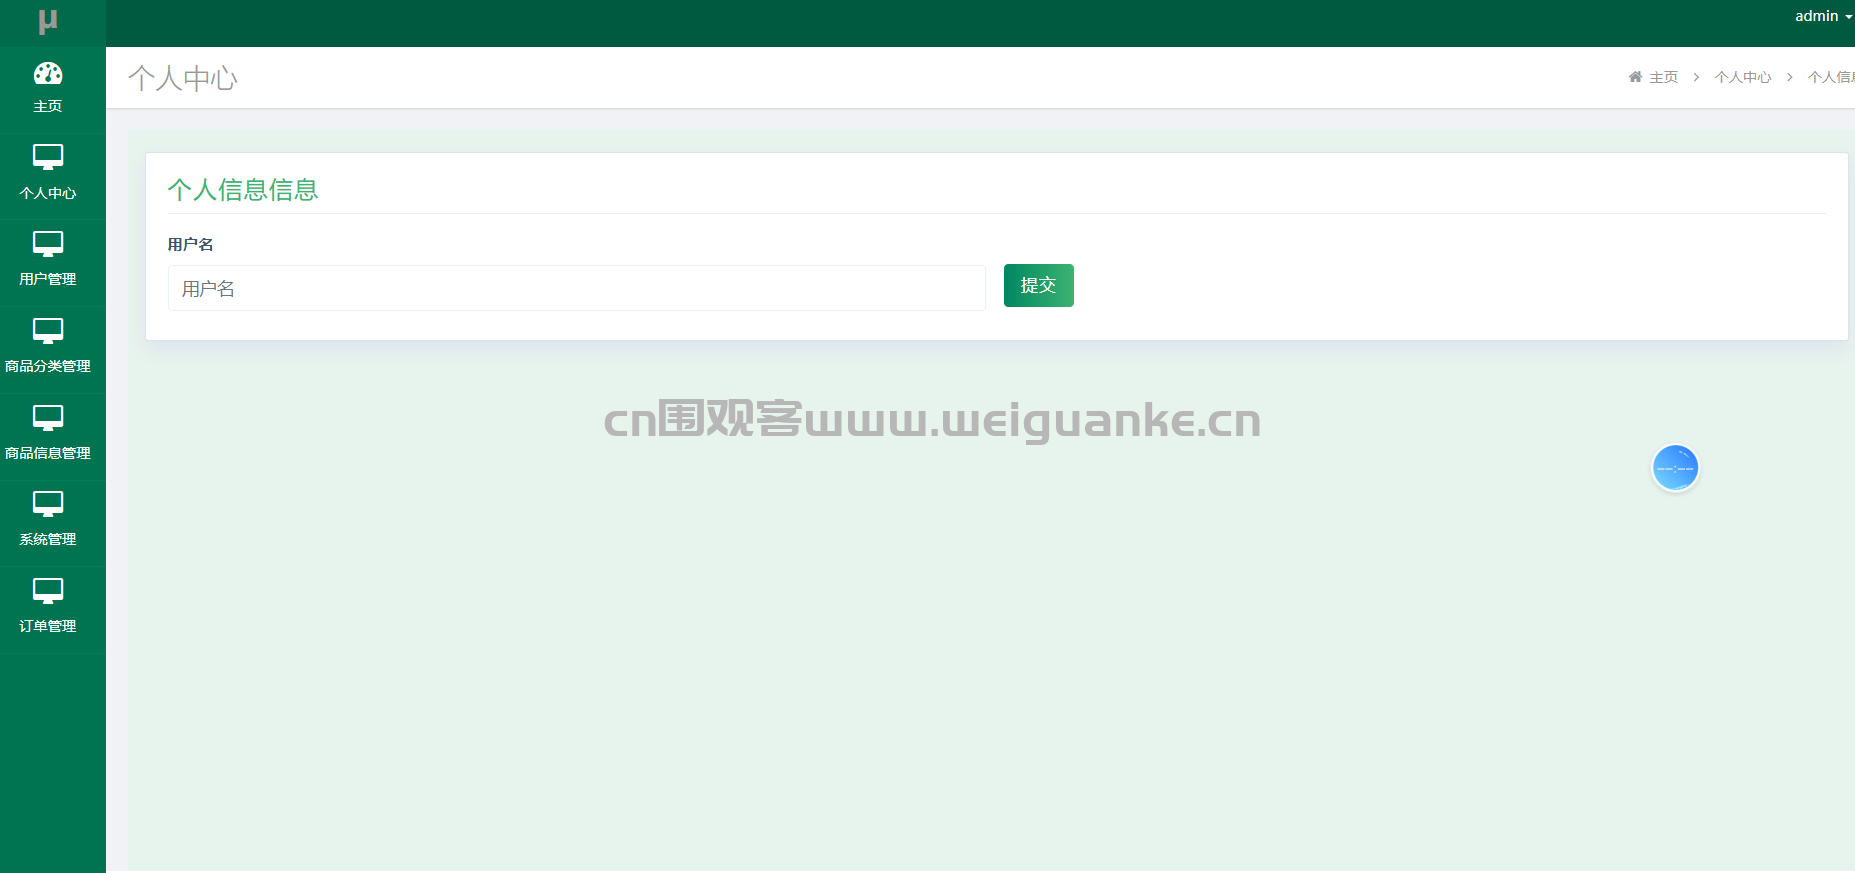The image size is (1855, 873).
Task: Go to 主页 breadcrumb link
Action: coord(1664,77)
